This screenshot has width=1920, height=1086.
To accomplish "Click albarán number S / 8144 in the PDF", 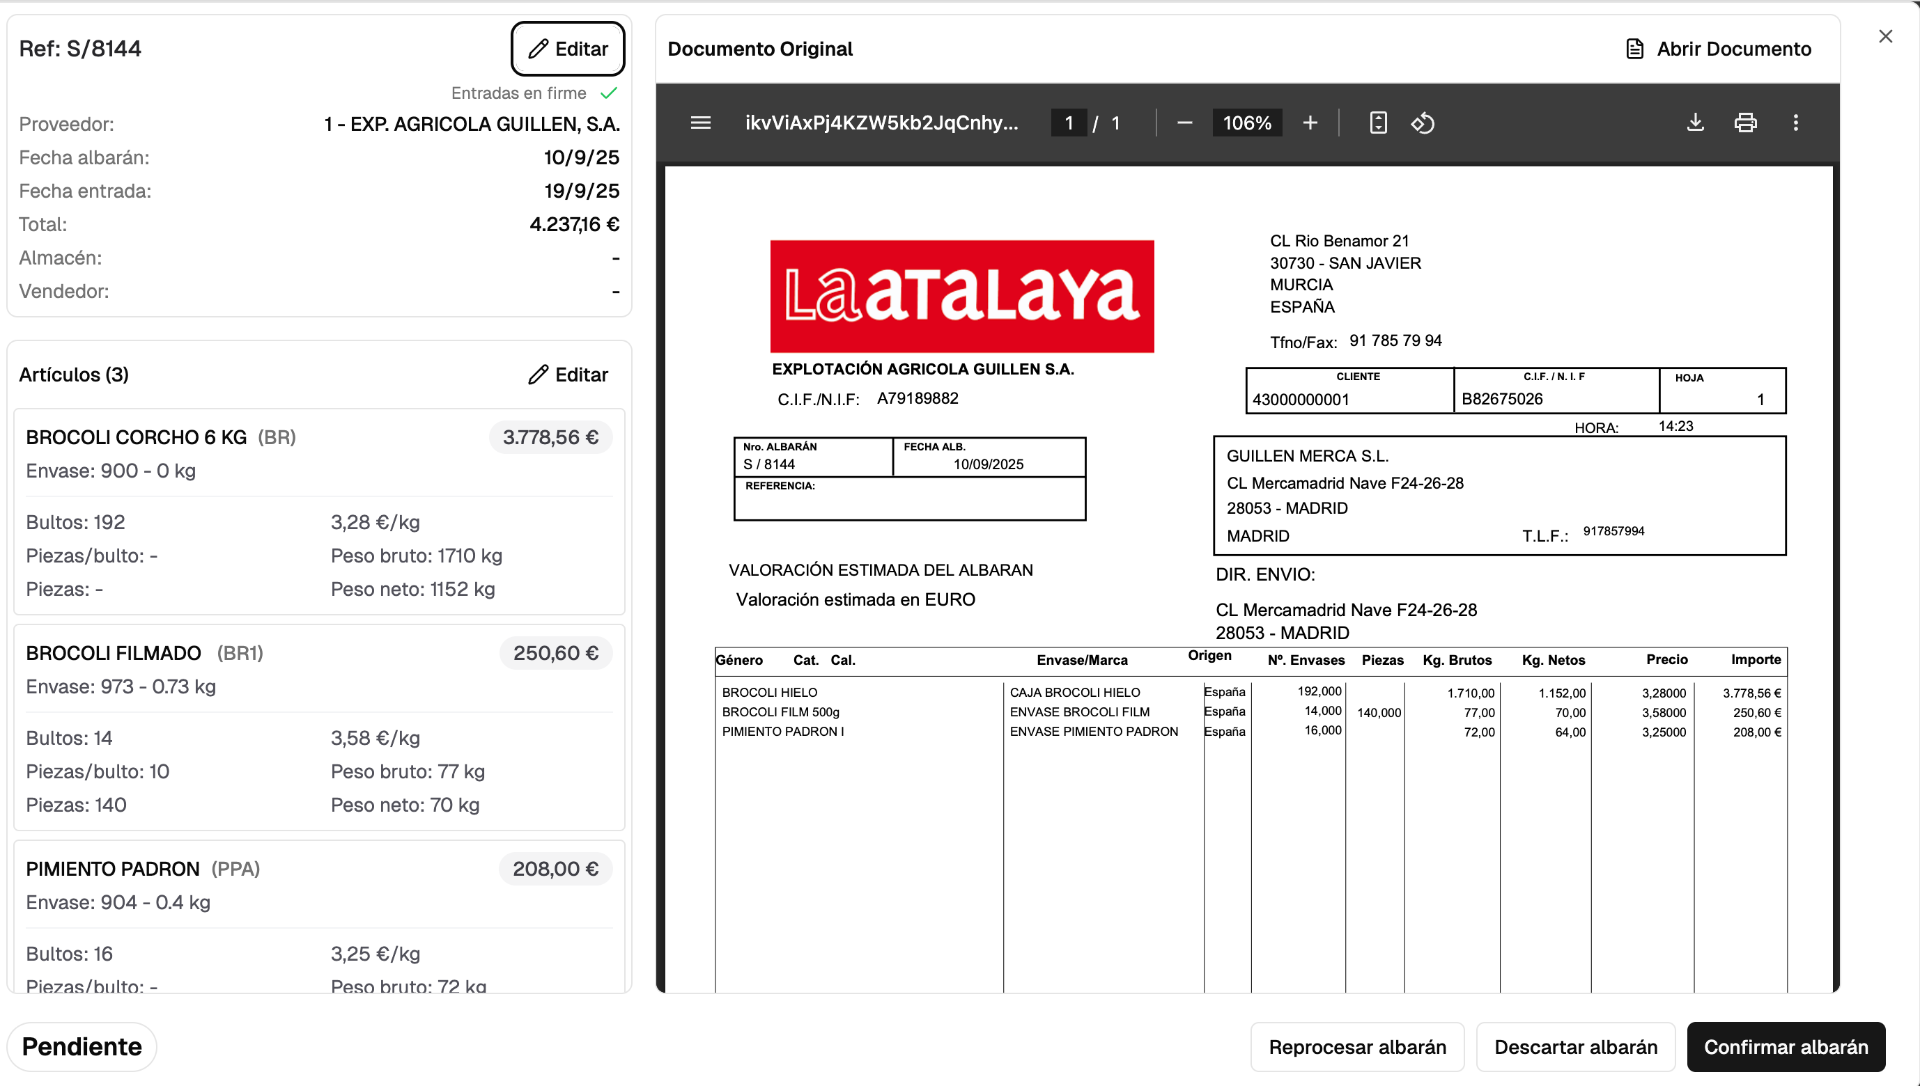I will point(769,464).
